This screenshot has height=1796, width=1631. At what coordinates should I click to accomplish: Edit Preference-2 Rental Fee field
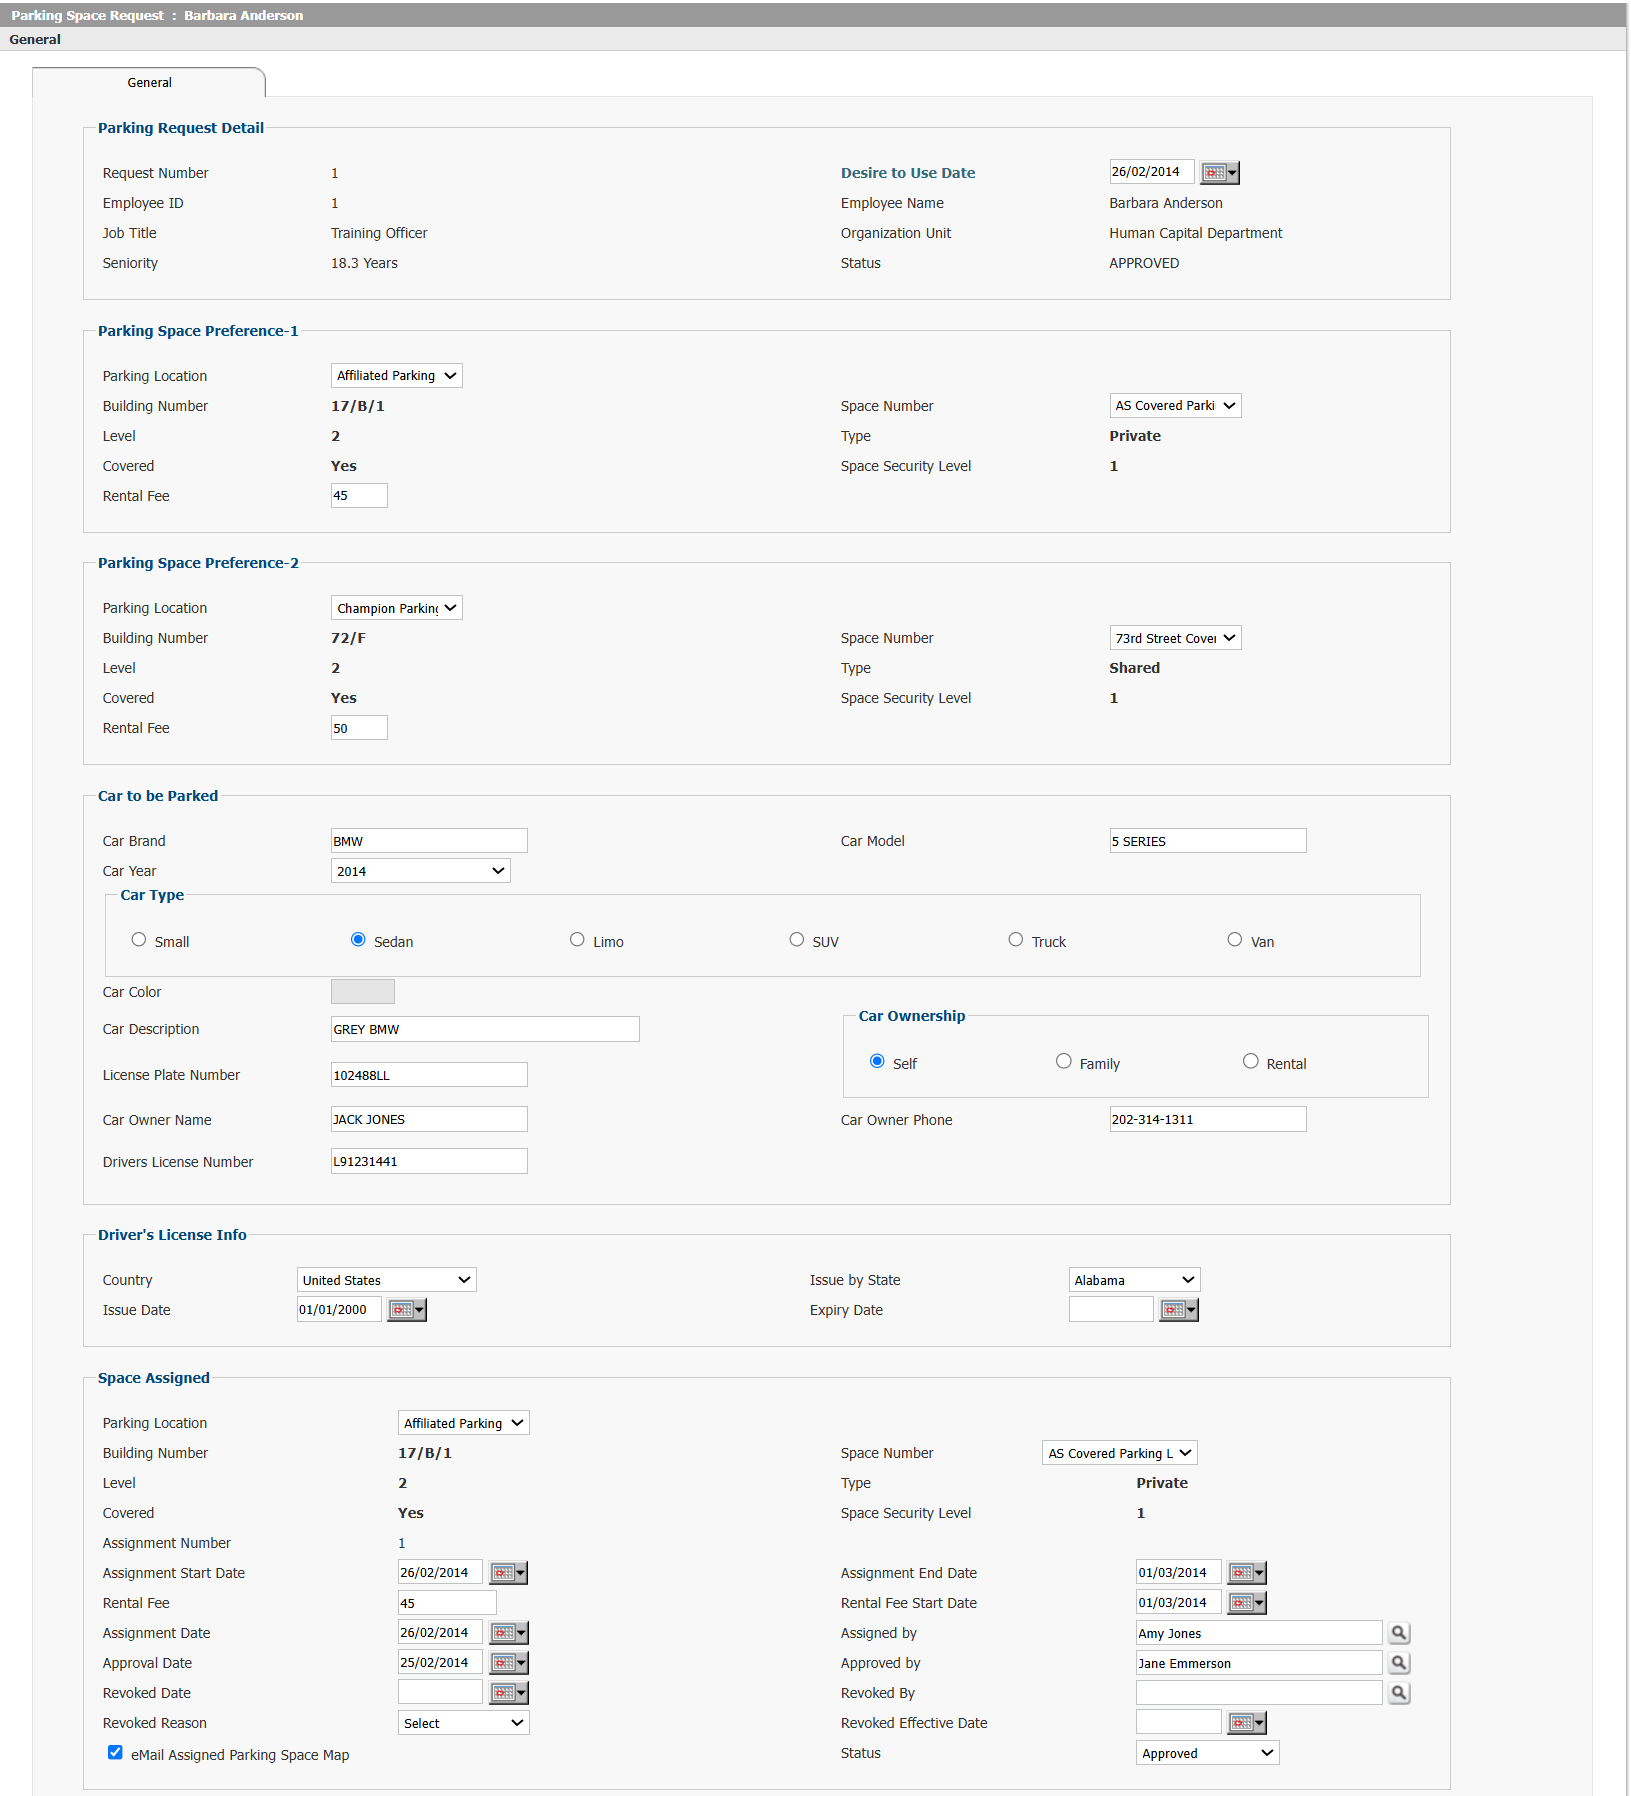pyautogui.click(x=359, y=728)
